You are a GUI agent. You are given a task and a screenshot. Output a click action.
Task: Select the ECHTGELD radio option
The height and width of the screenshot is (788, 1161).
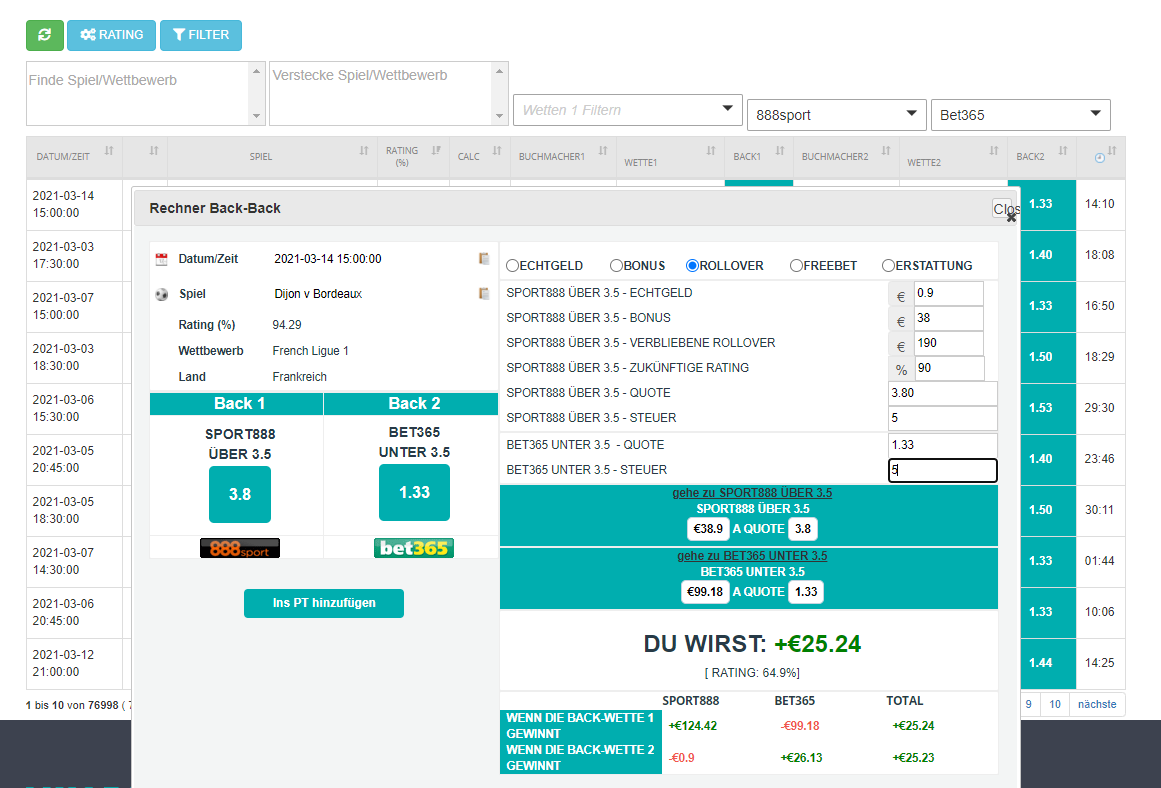(x=512, y=266)
